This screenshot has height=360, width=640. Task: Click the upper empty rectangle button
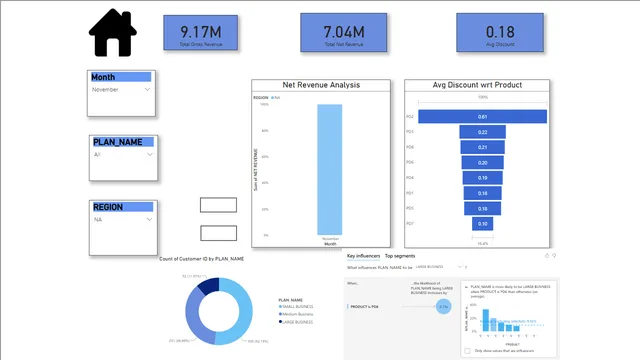pyautogui.click(x=218, y=205)
